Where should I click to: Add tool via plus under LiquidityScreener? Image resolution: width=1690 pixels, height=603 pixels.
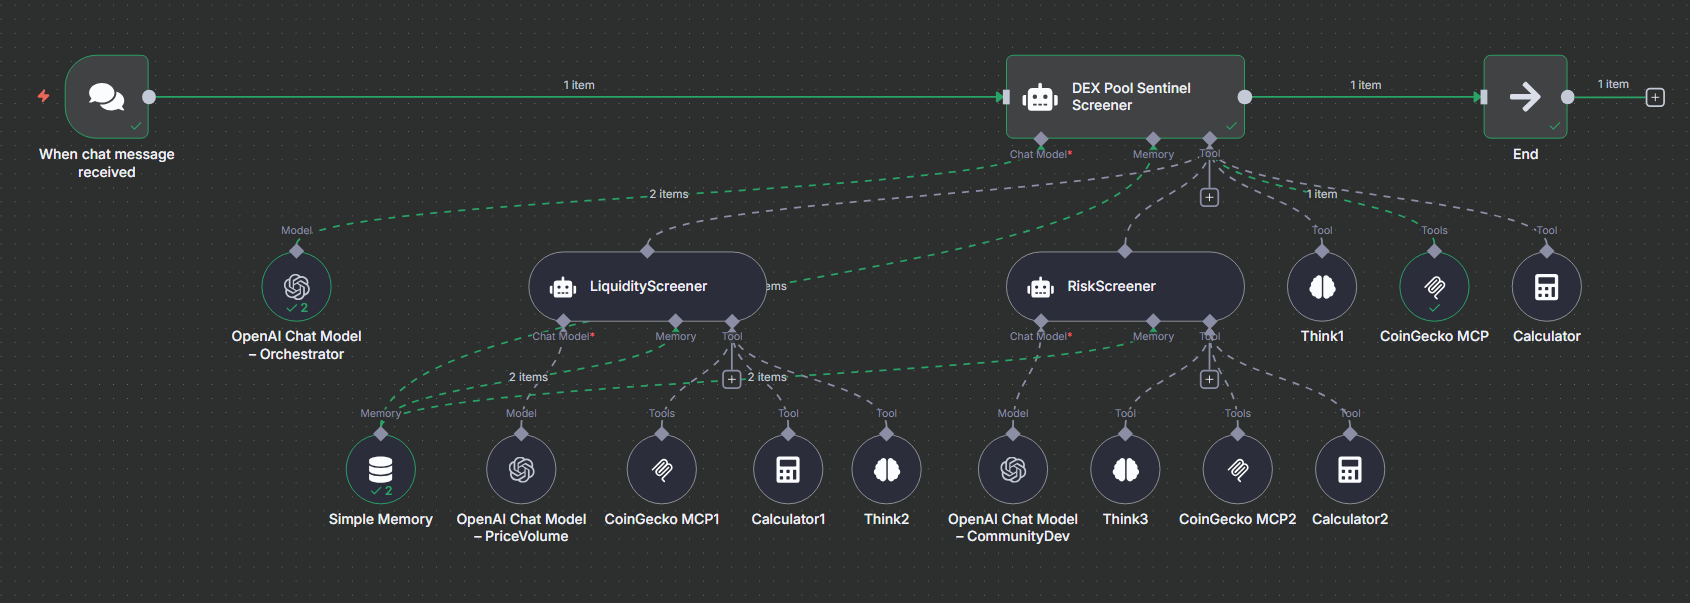point(732,379)
